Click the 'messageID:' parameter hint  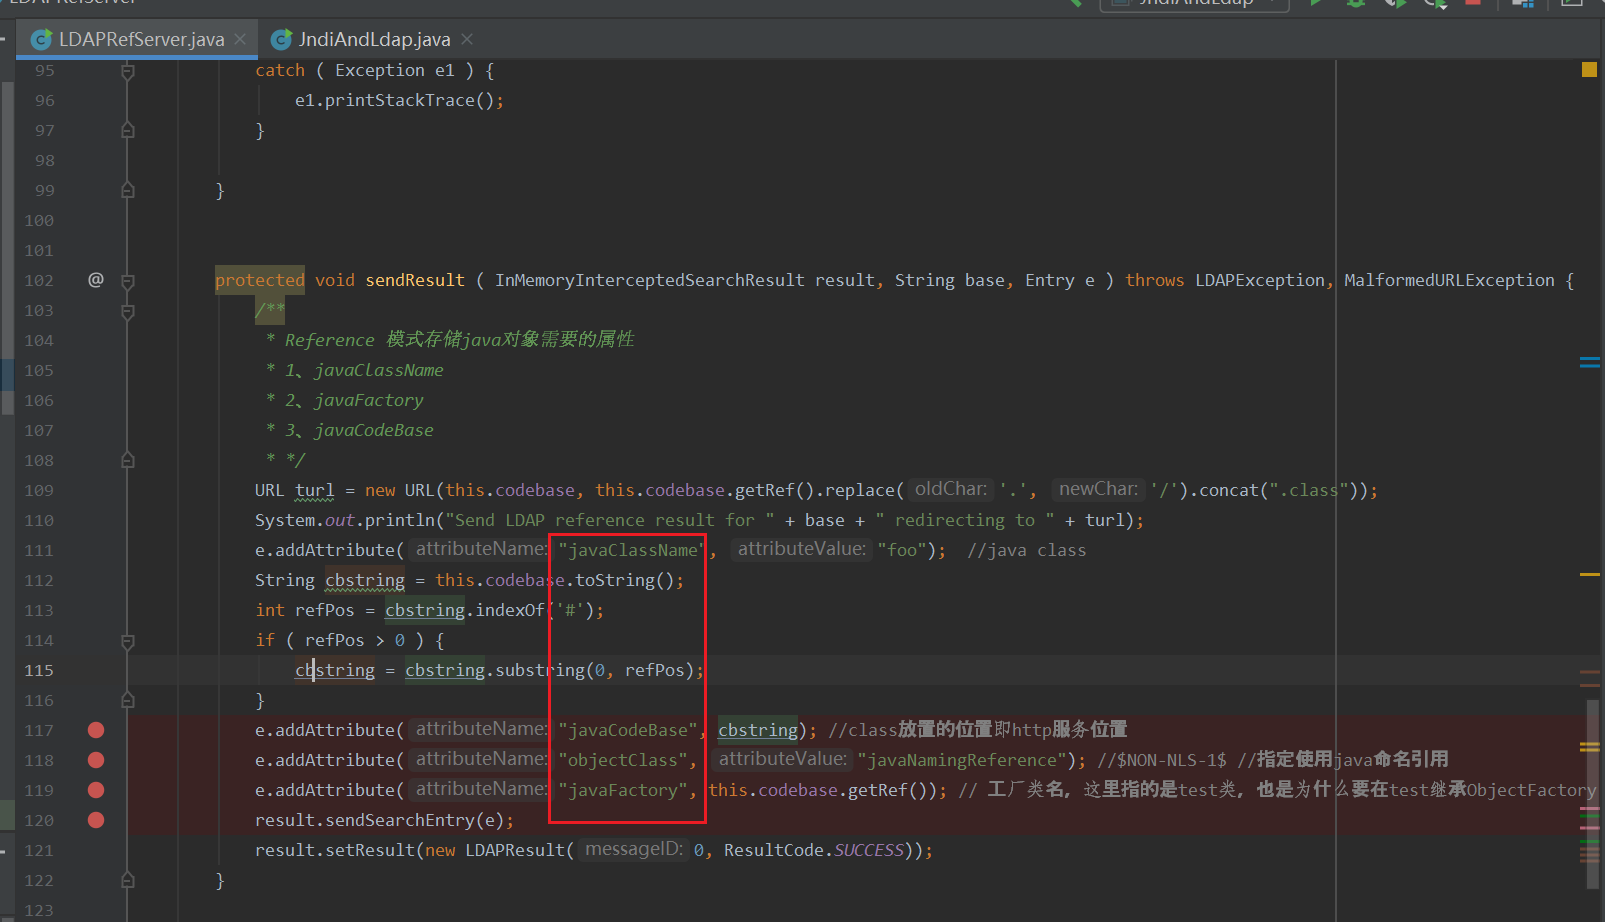click(634, 849)
